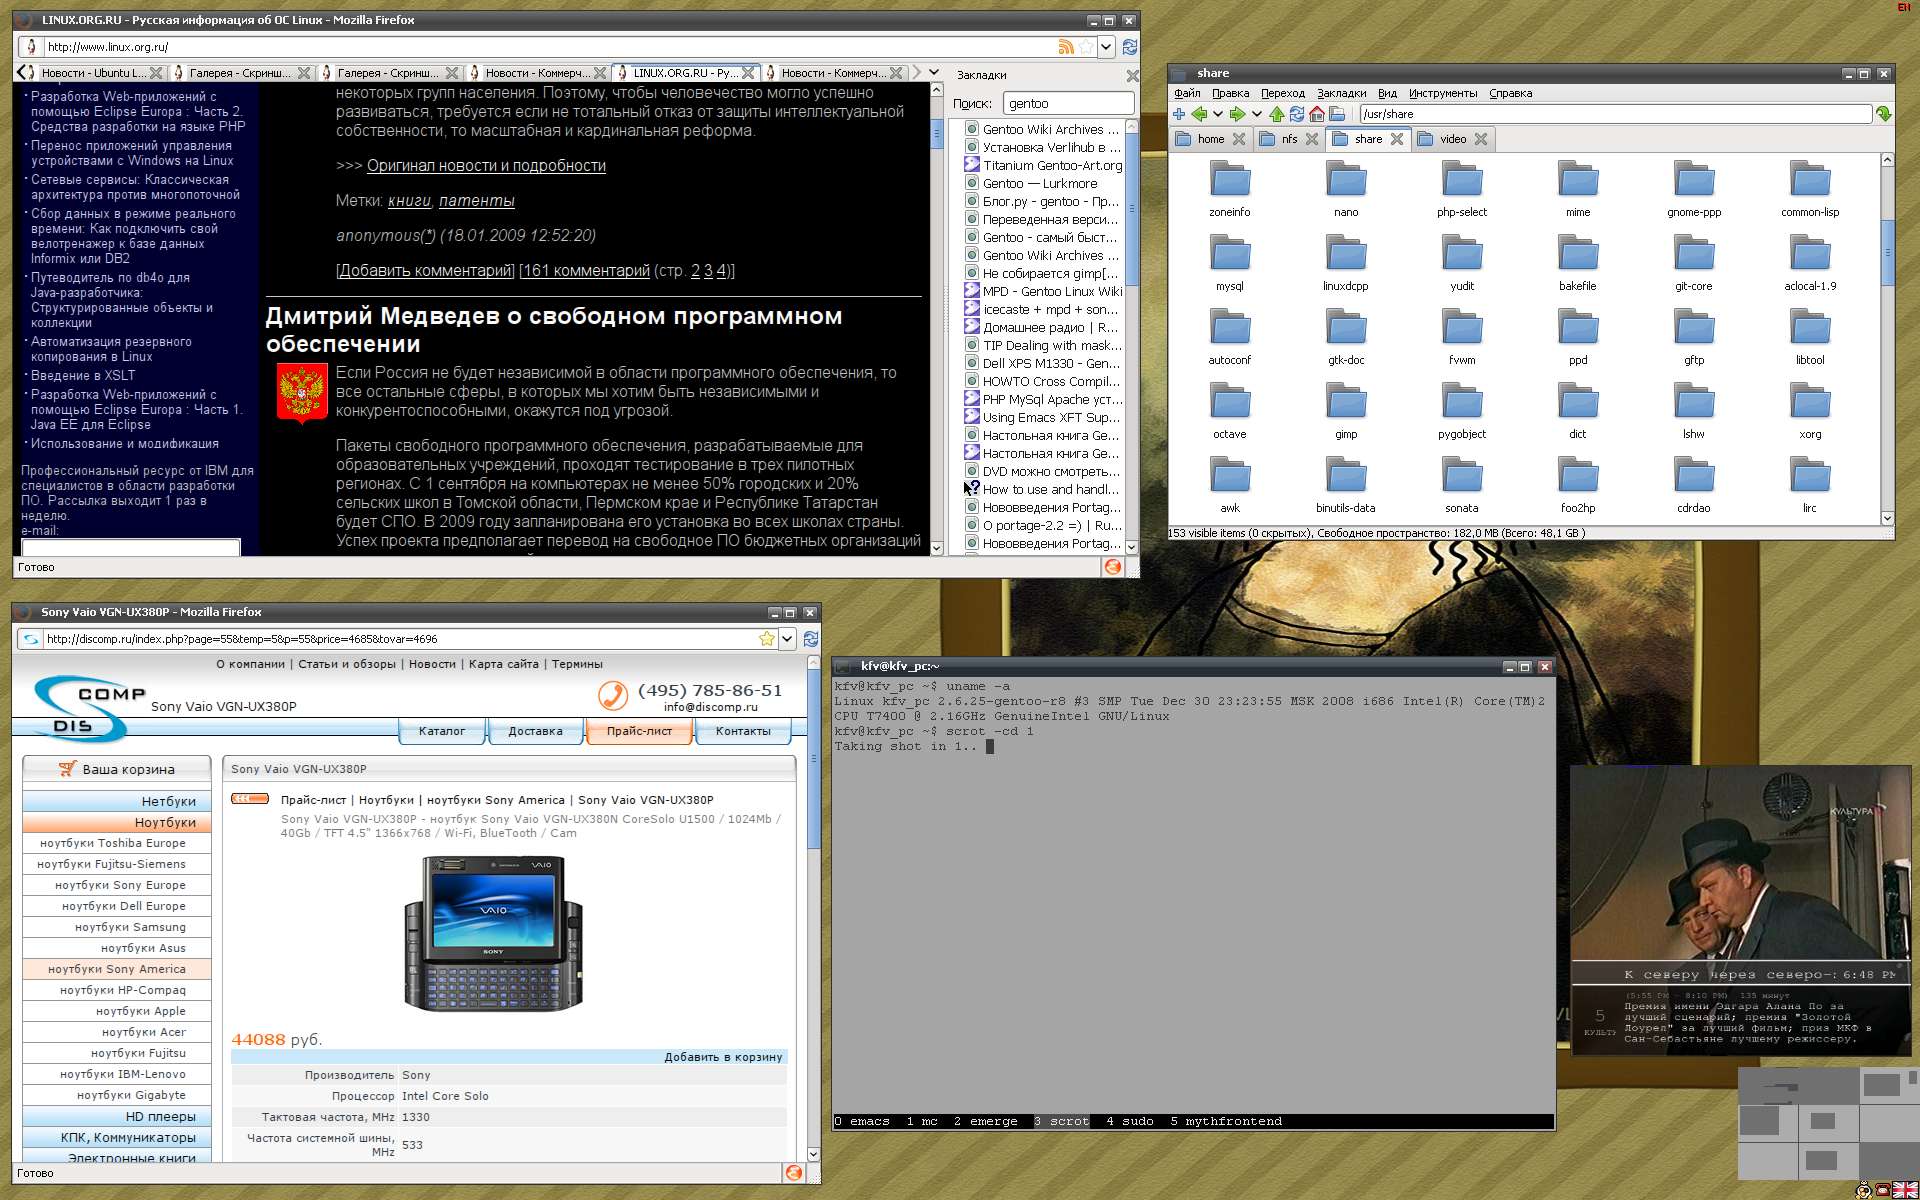1920x1200 pixels.
Task: Open a new tab in the file manager
Action: click(1179, 114)
